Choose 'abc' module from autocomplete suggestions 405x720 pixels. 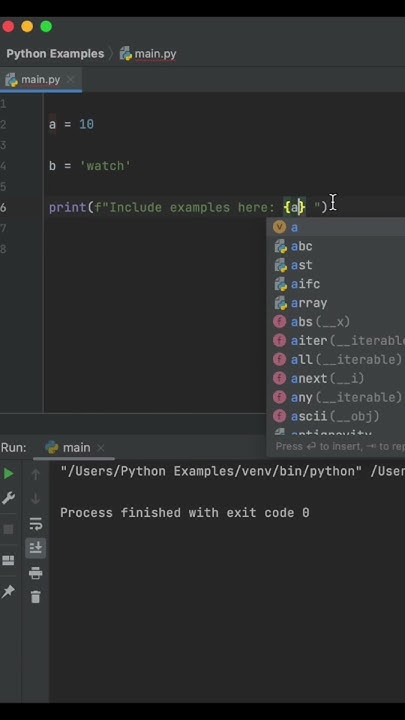pos(336,246)
